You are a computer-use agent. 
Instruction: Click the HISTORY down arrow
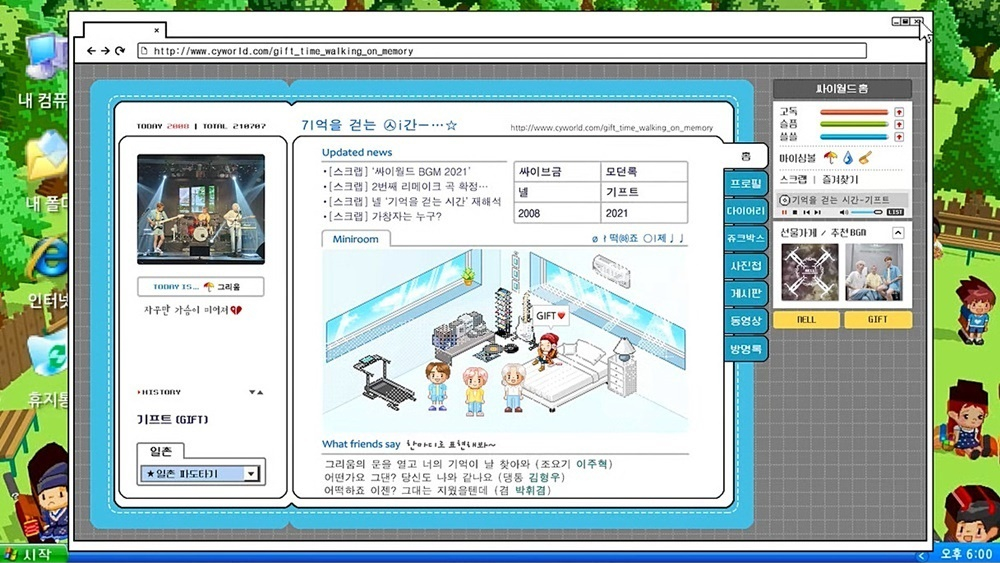coord(252,392)
